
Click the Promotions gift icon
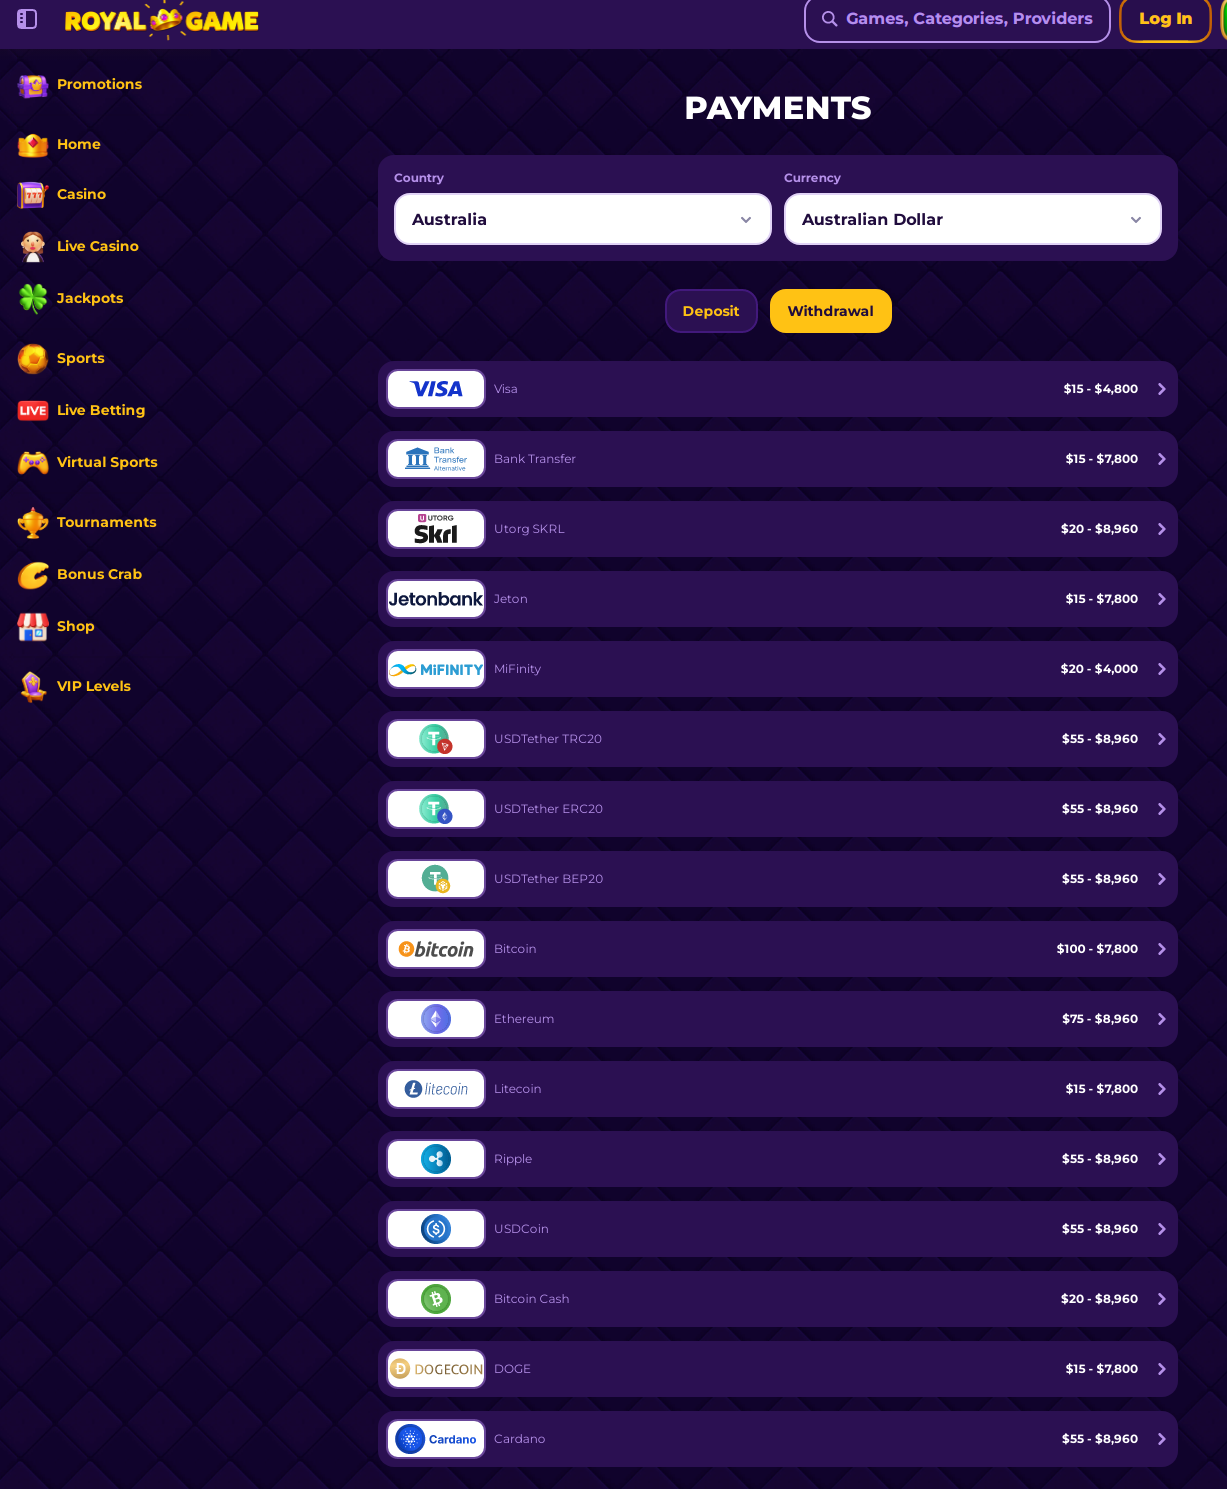[x=32, y=86]
